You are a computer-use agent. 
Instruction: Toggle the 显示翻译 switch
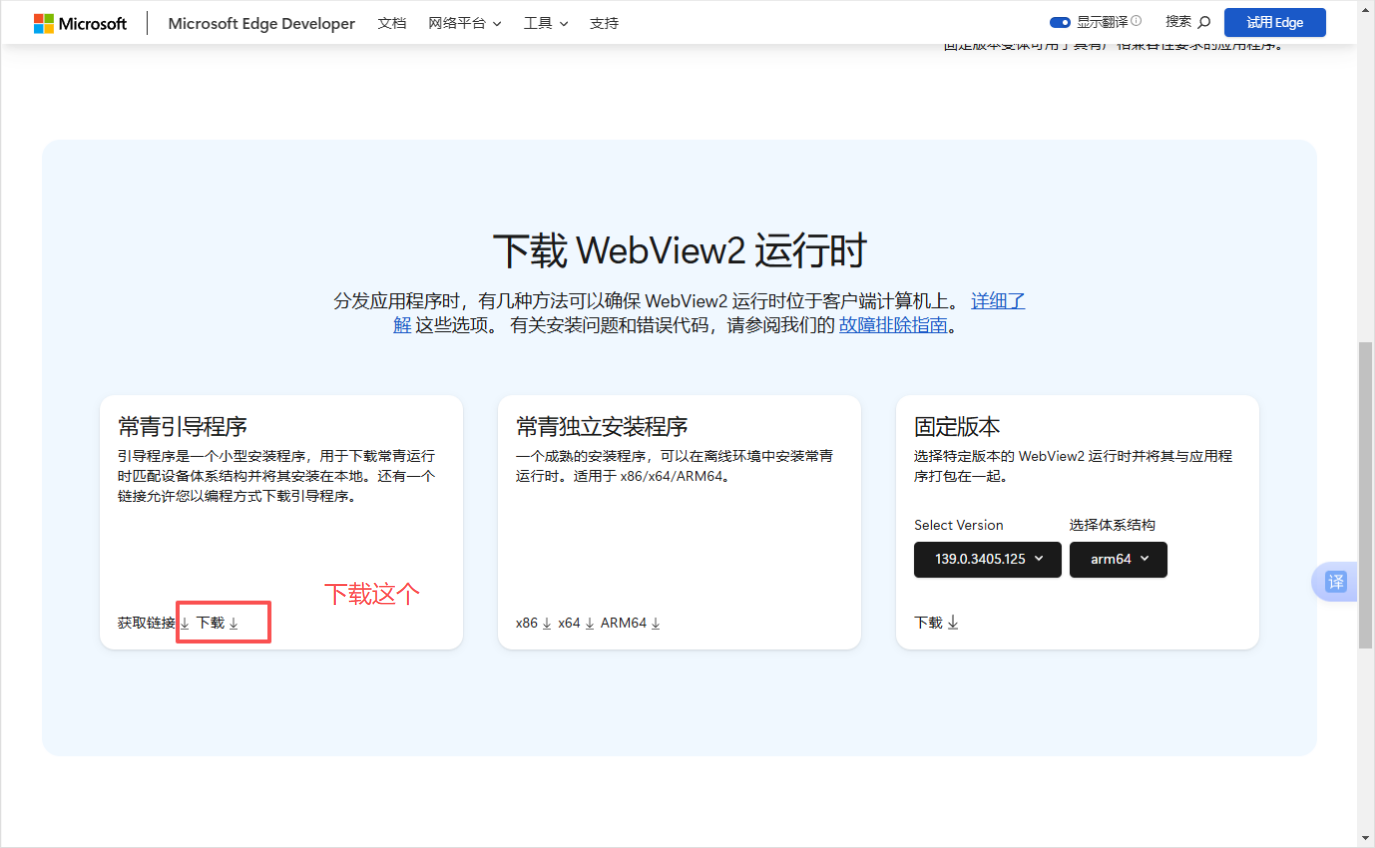point(1060,22)
